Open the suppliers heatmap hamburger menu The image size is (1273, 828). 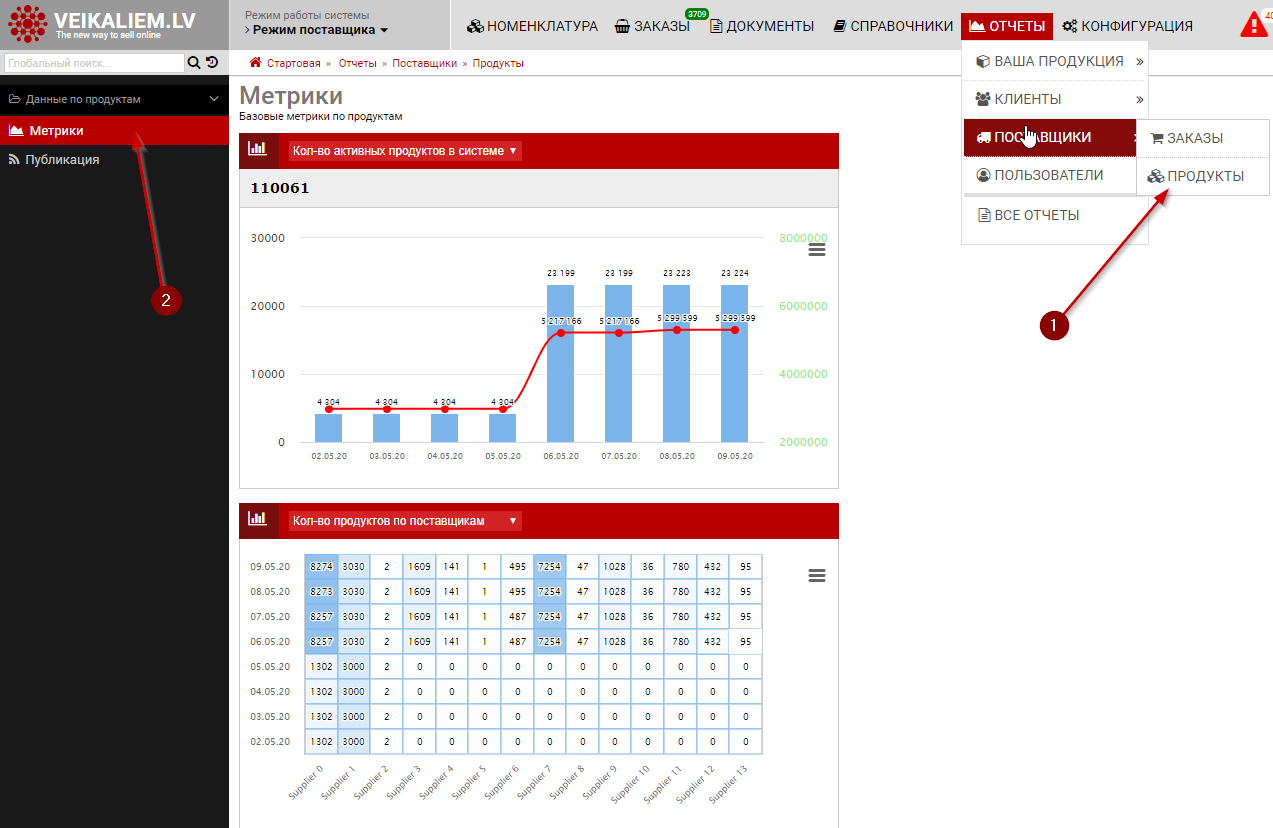tap(817, 575)
